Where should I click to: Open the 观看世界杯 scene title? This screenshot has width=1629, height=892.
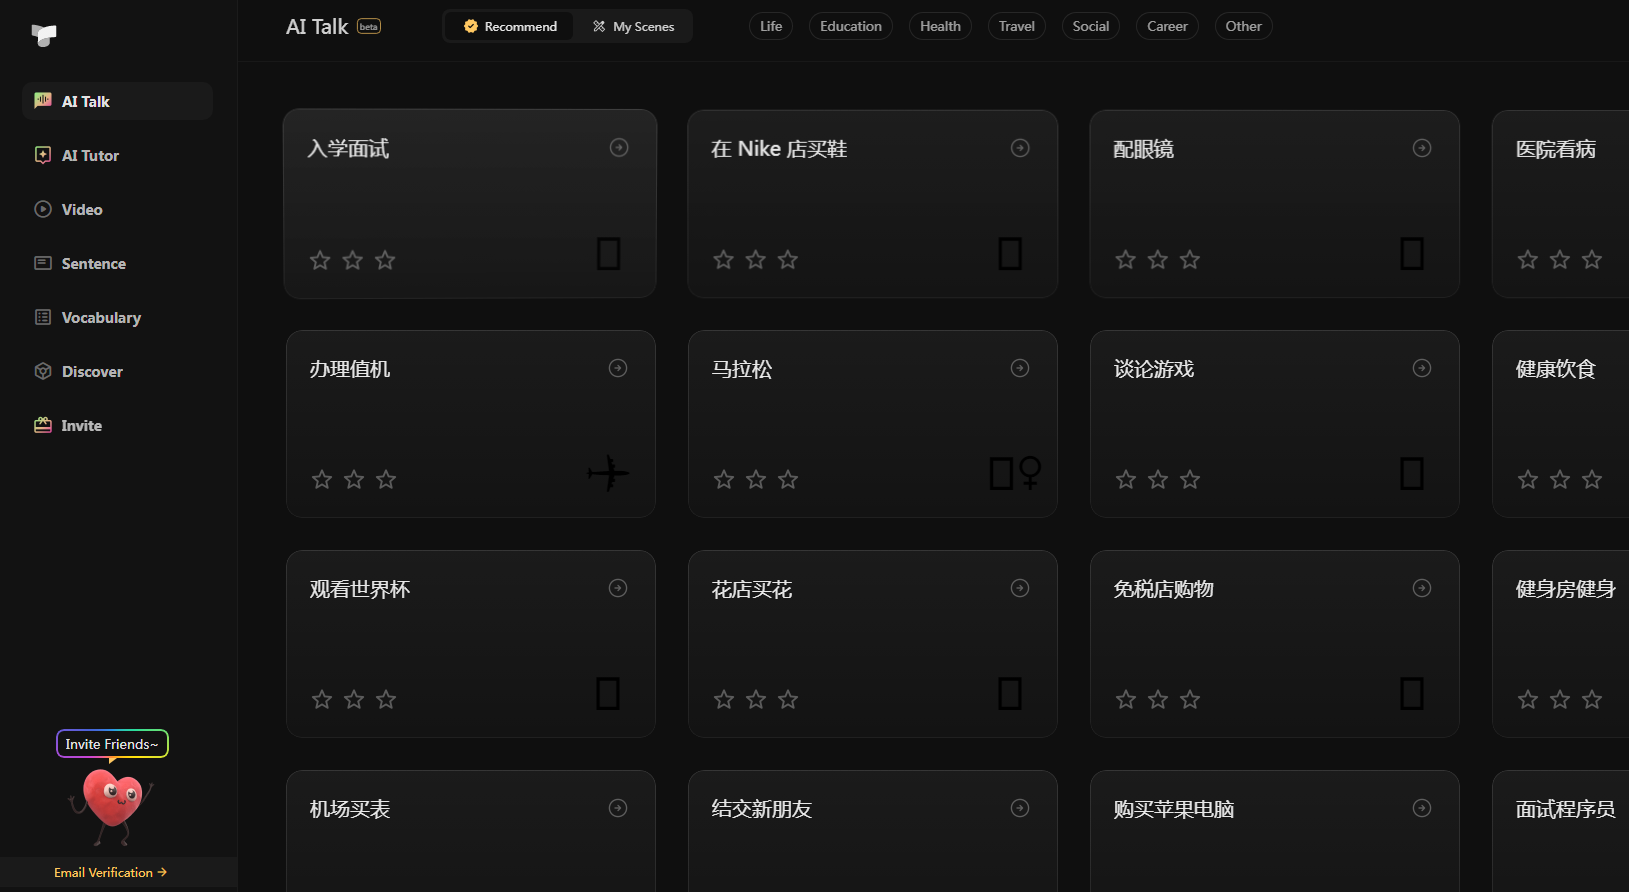click(360, 589)
